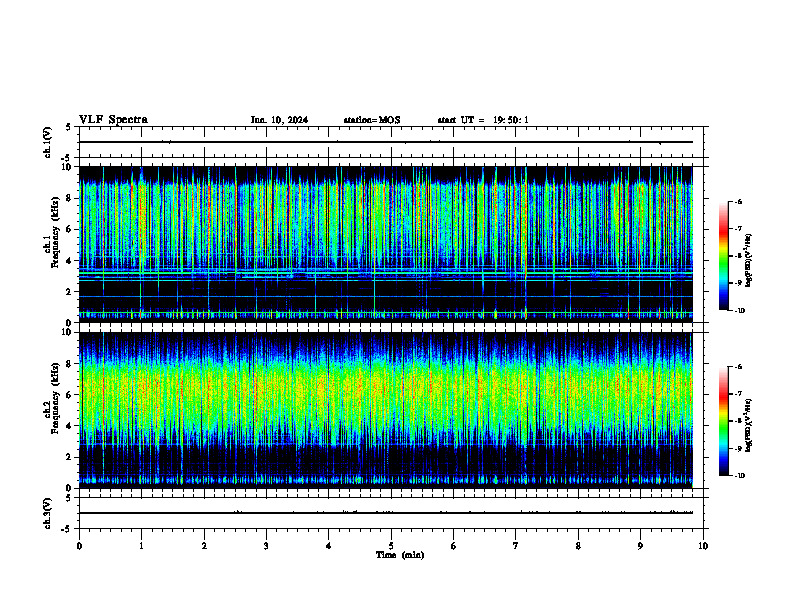The image size is (792, 612).
Task: Click time axis tick label "10"
Action: (703, 546)
